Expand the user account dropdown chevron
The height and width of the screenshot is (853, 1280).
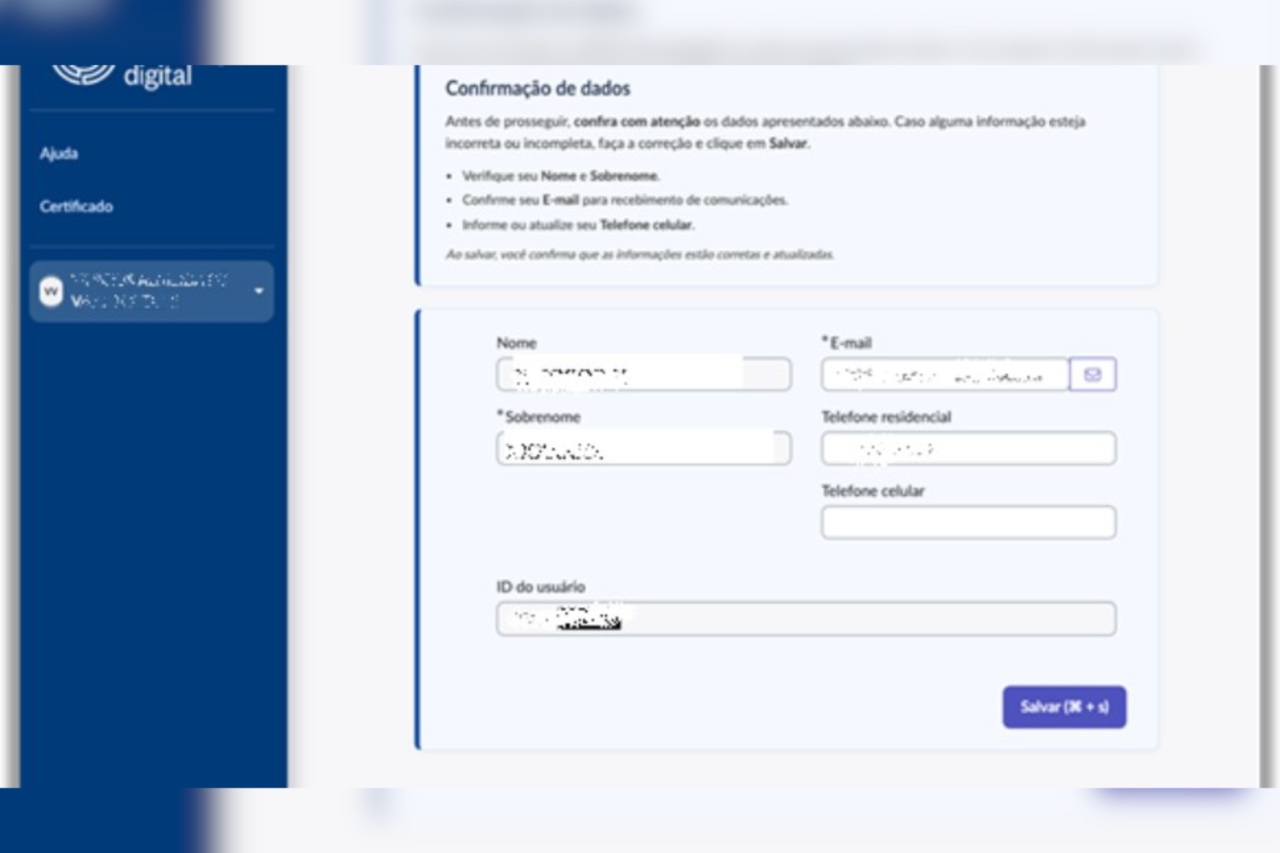[x=261, y=291]
